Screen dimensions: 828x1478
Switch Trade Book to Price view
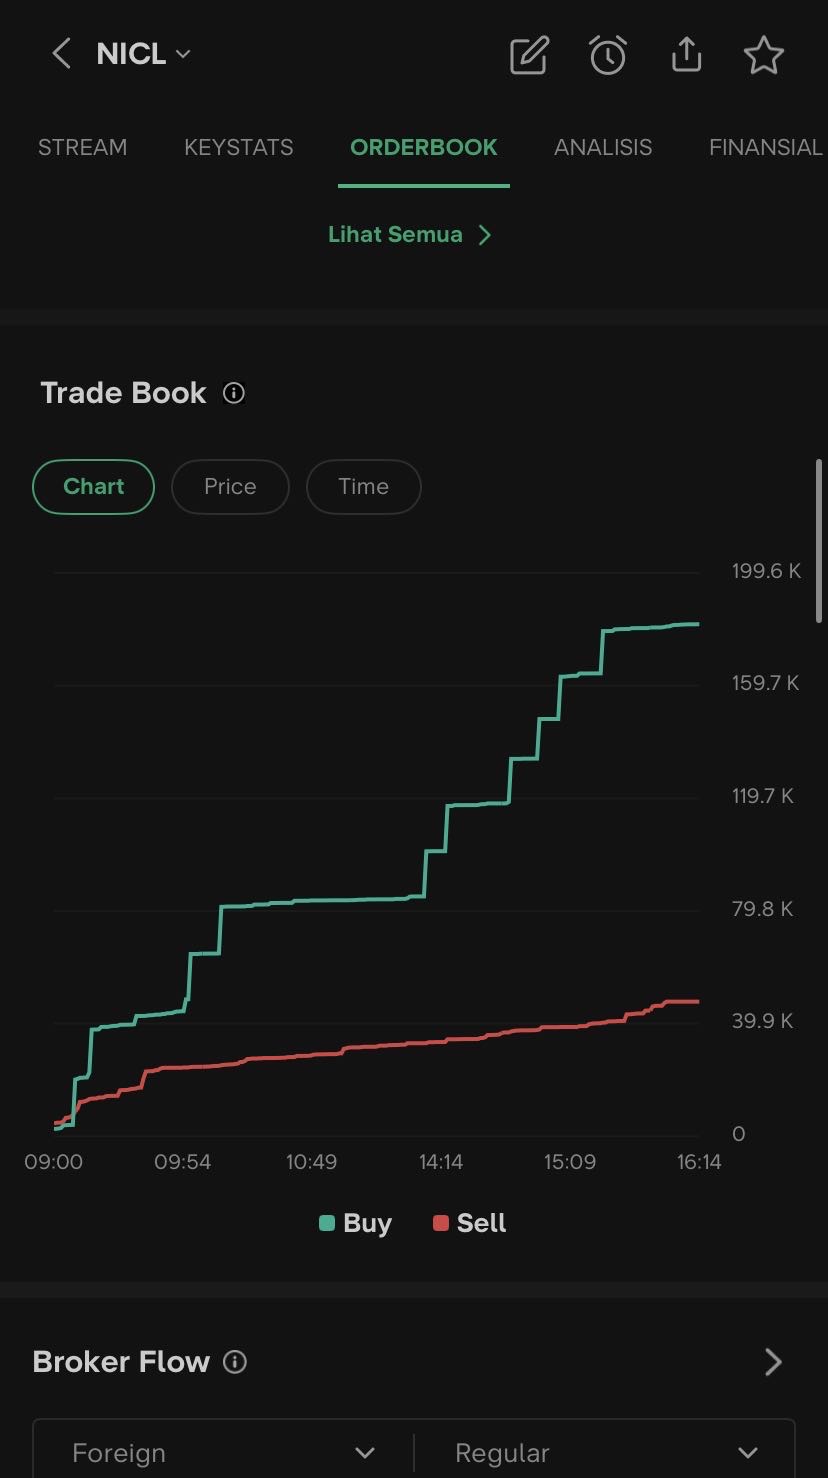coord(230,487)
